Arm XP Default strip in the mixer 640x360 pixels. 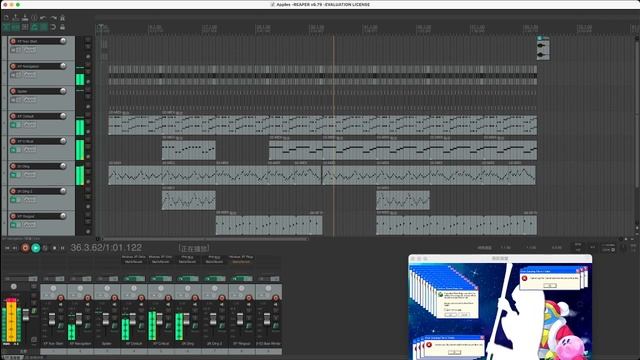pos(141,298)
